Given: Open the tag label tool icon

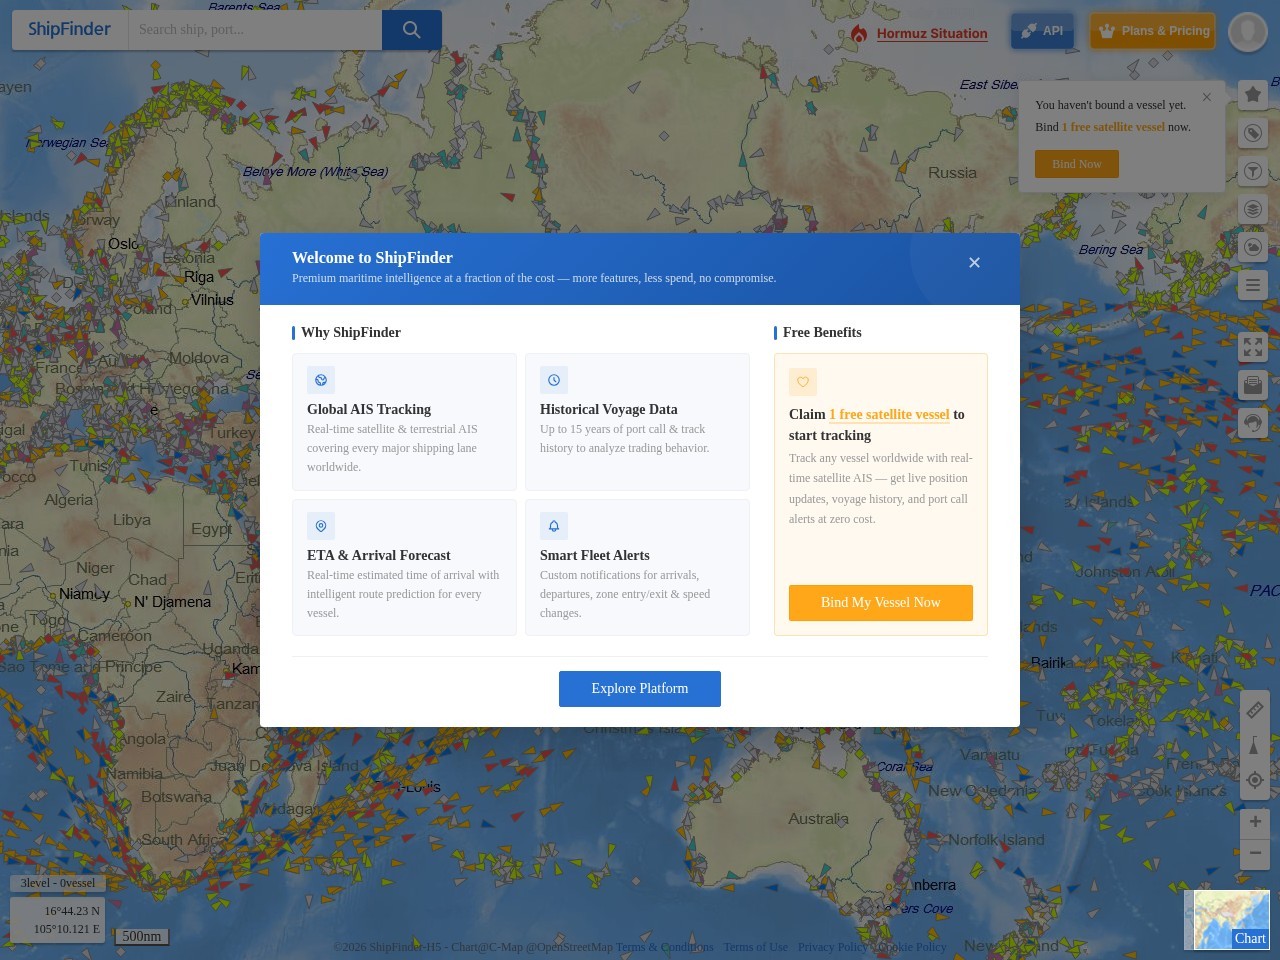Looking at the screenshot, I should pos(1253,133).
